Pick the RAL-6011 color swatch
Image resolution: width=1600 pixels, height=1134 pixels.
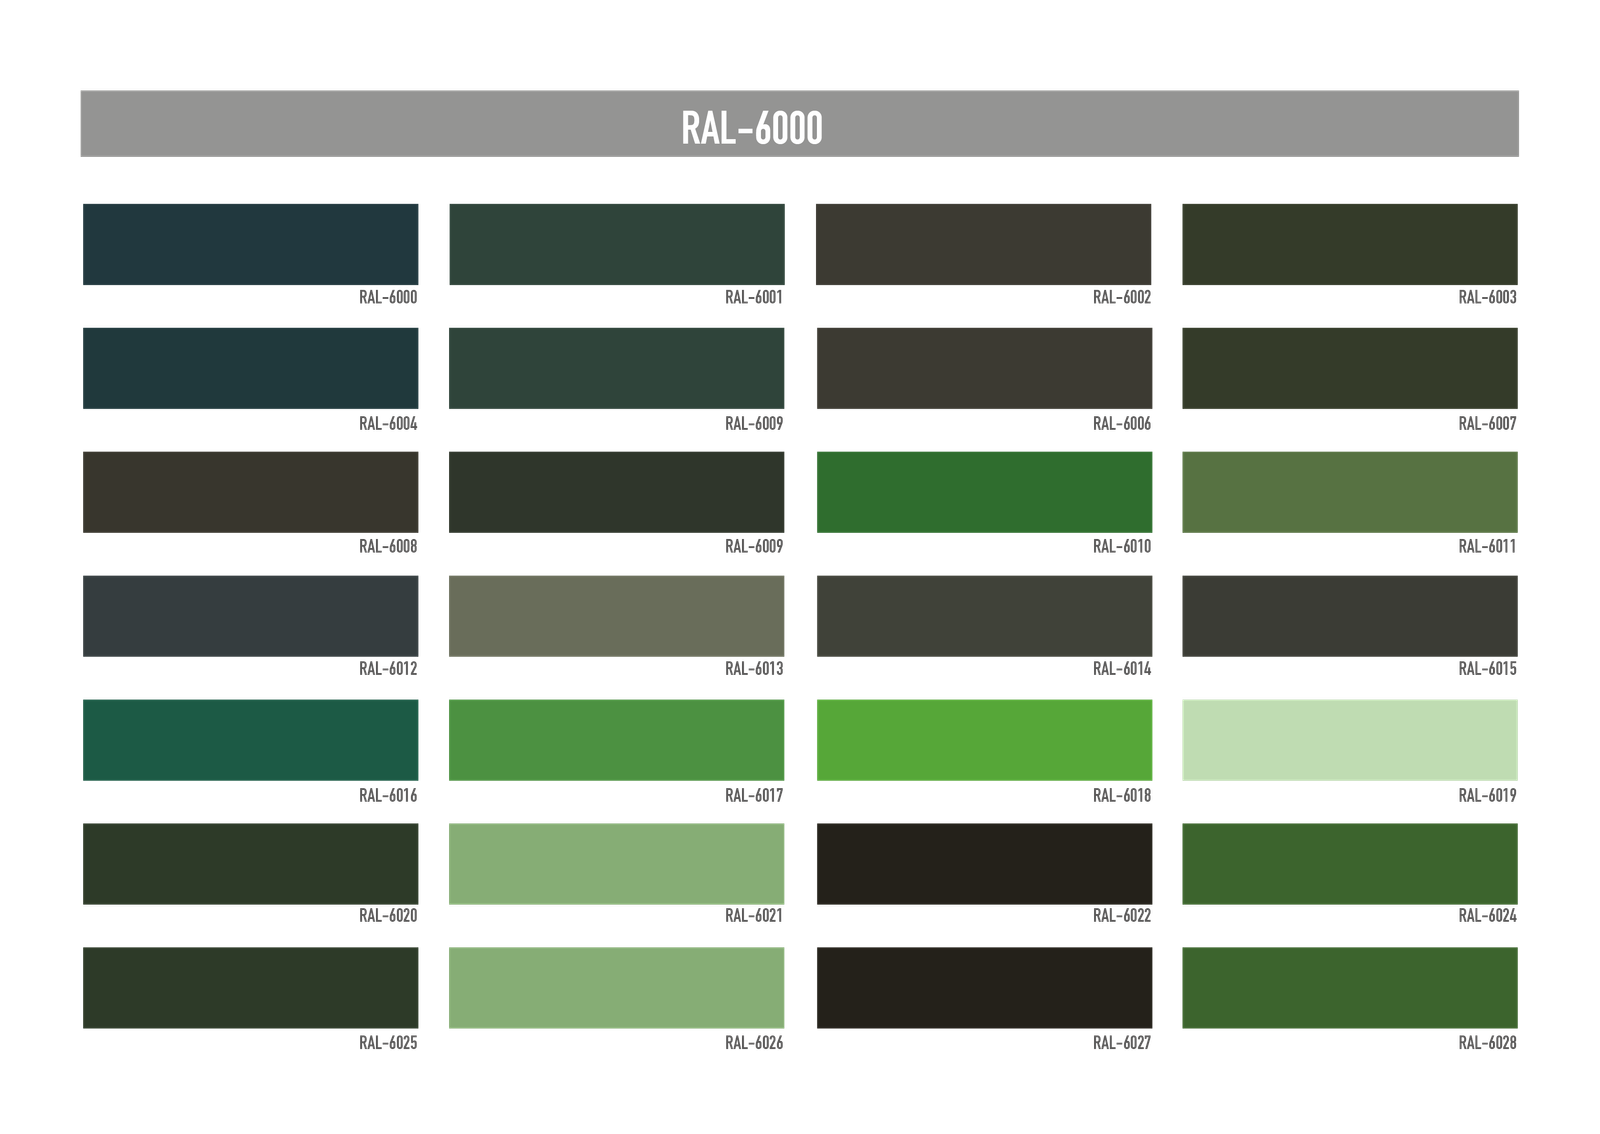[x=1350, y=492]
